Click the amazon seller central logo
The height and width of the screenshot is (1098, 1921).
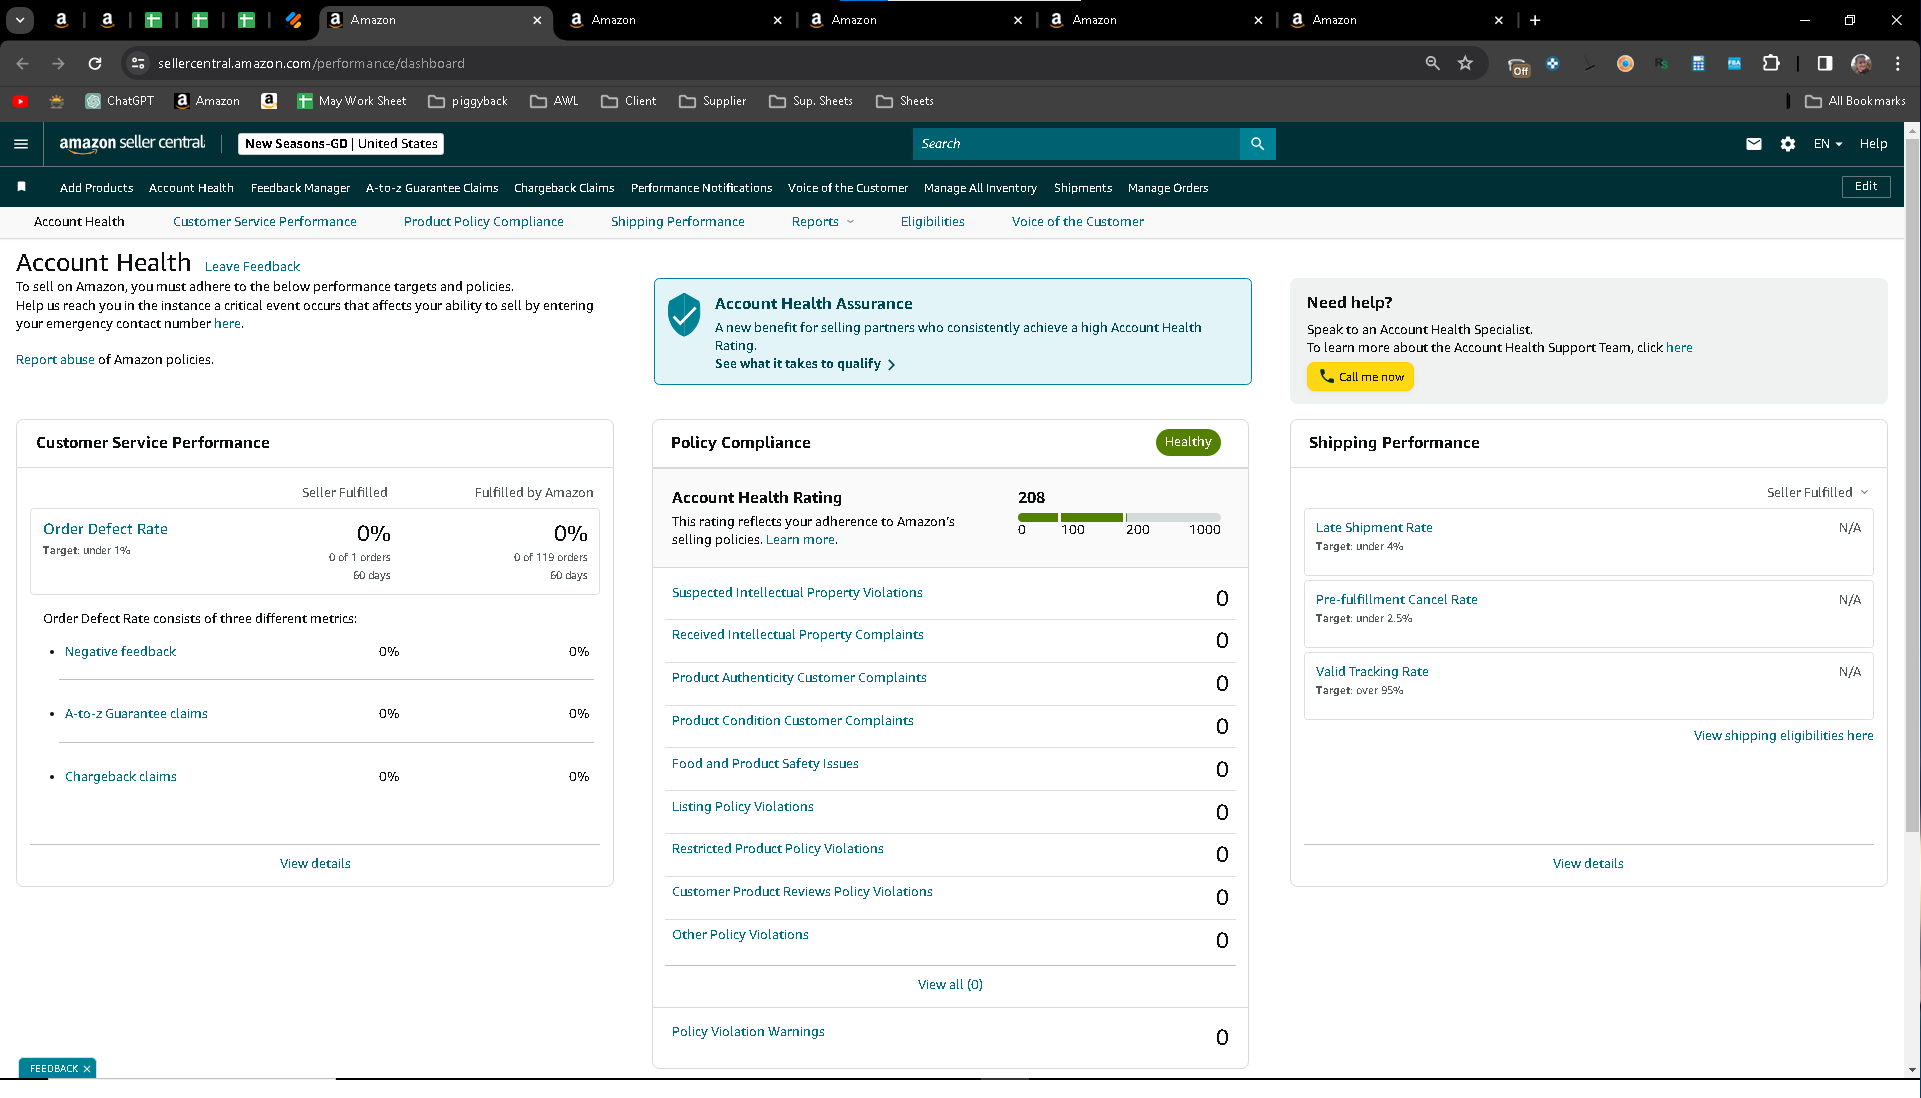[x=132, y=143]
